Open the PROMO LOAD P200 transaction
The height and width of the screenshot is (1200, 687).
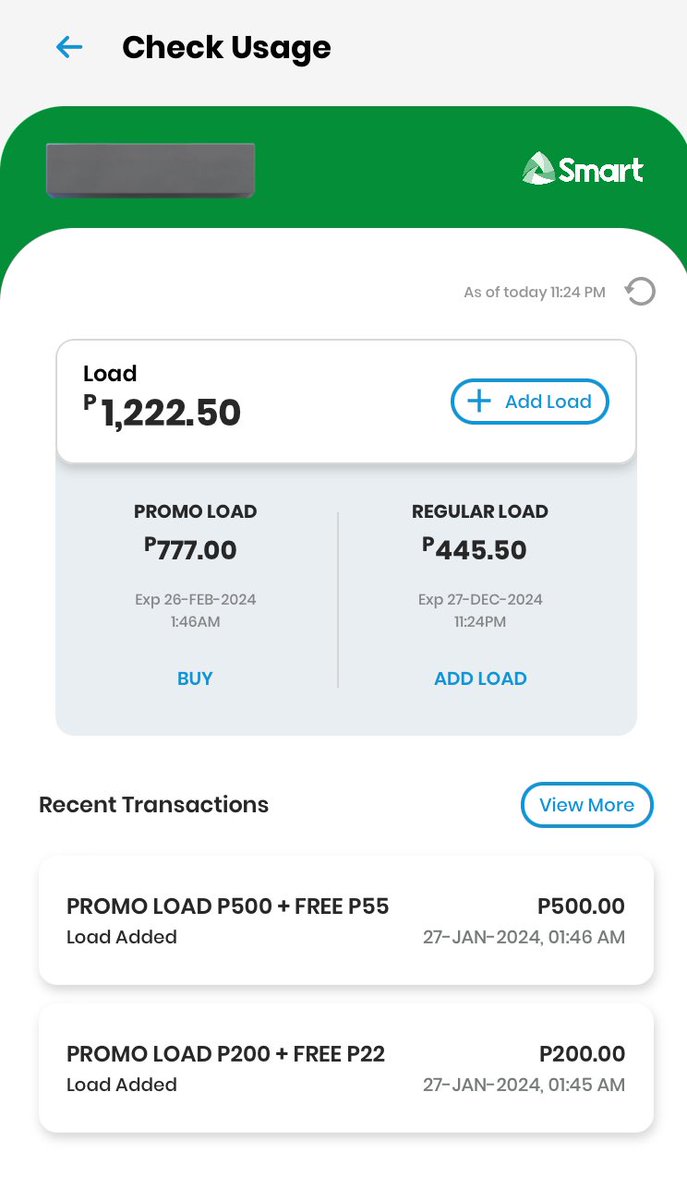tap(346, 1068)
